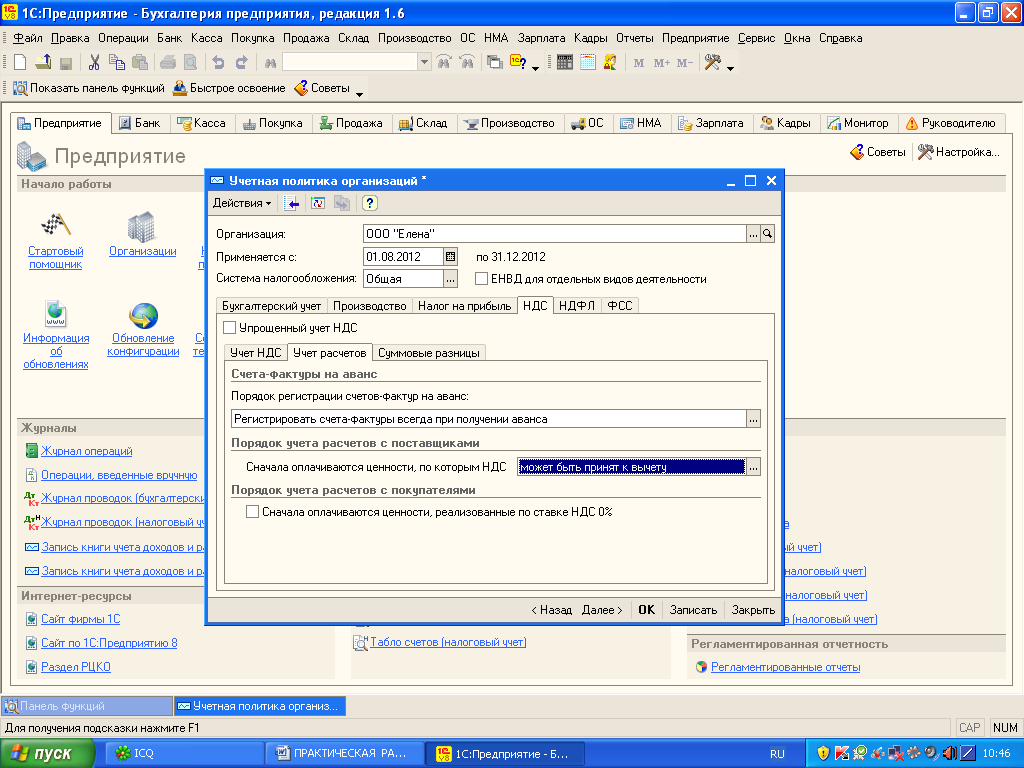Click the Организация input field
The width and height of the screenshot is (1024, 768).
point(554,233)
